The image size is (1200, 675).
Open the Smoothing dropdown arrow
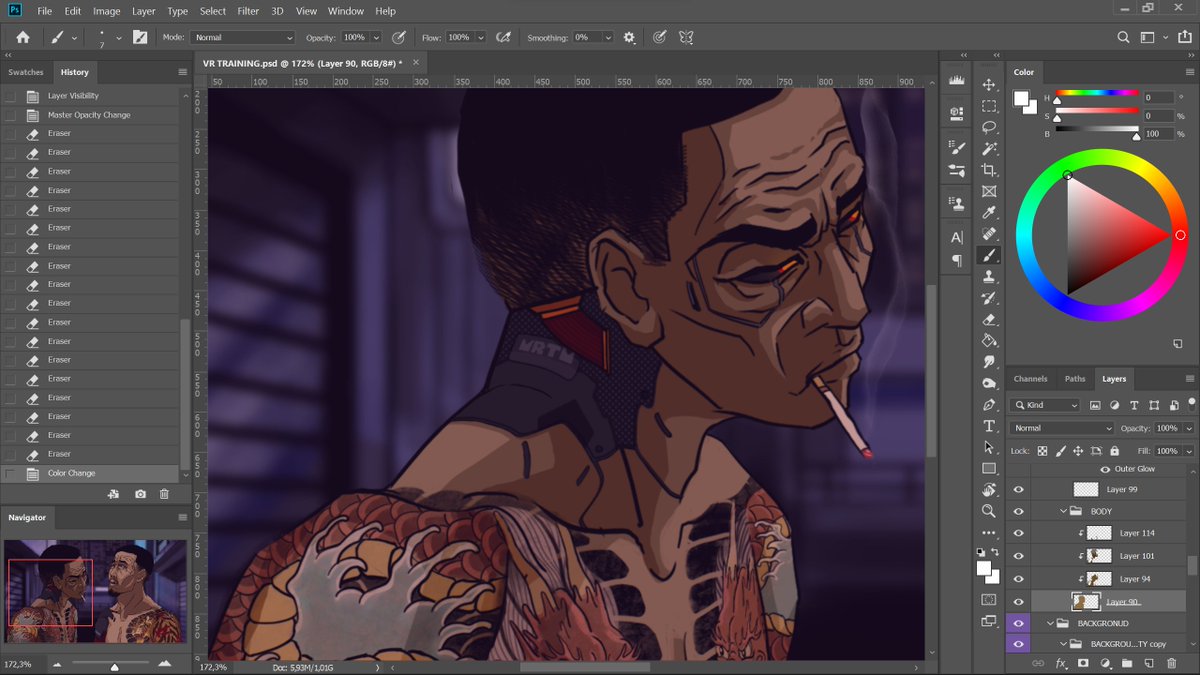click(x=607, y=37)
